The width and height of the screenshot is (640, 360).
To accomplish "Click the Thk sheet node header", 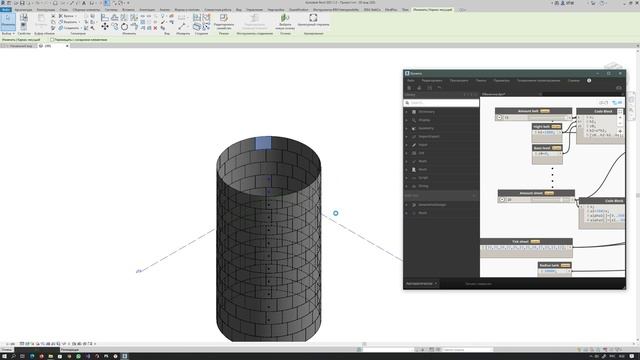I will coord(526,242).
